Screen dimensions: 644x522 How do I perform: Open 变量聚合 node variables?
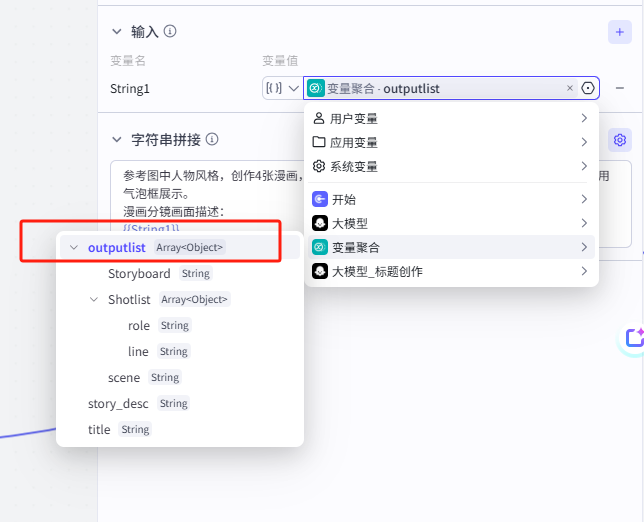[x=451, y=247]
